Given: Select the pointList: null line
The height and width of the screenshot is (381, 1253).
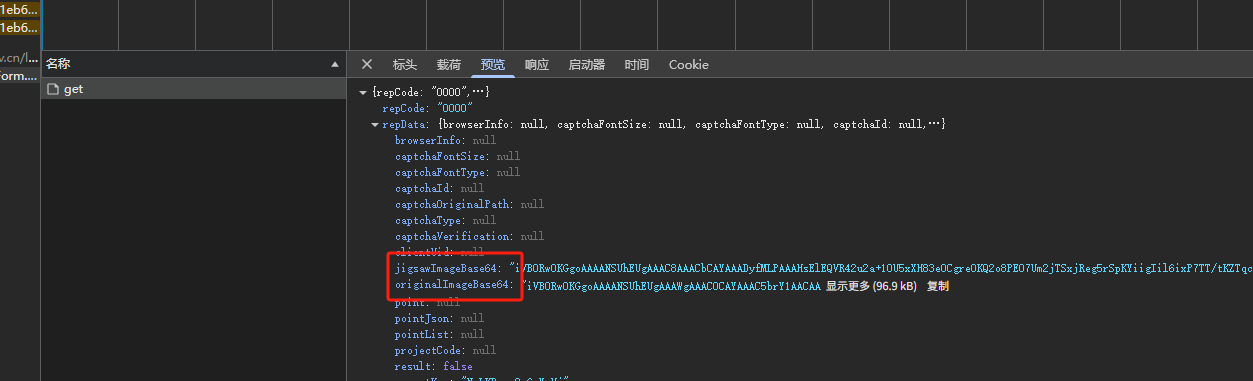Looking at the screenshot, I should [x=439, y=334].
